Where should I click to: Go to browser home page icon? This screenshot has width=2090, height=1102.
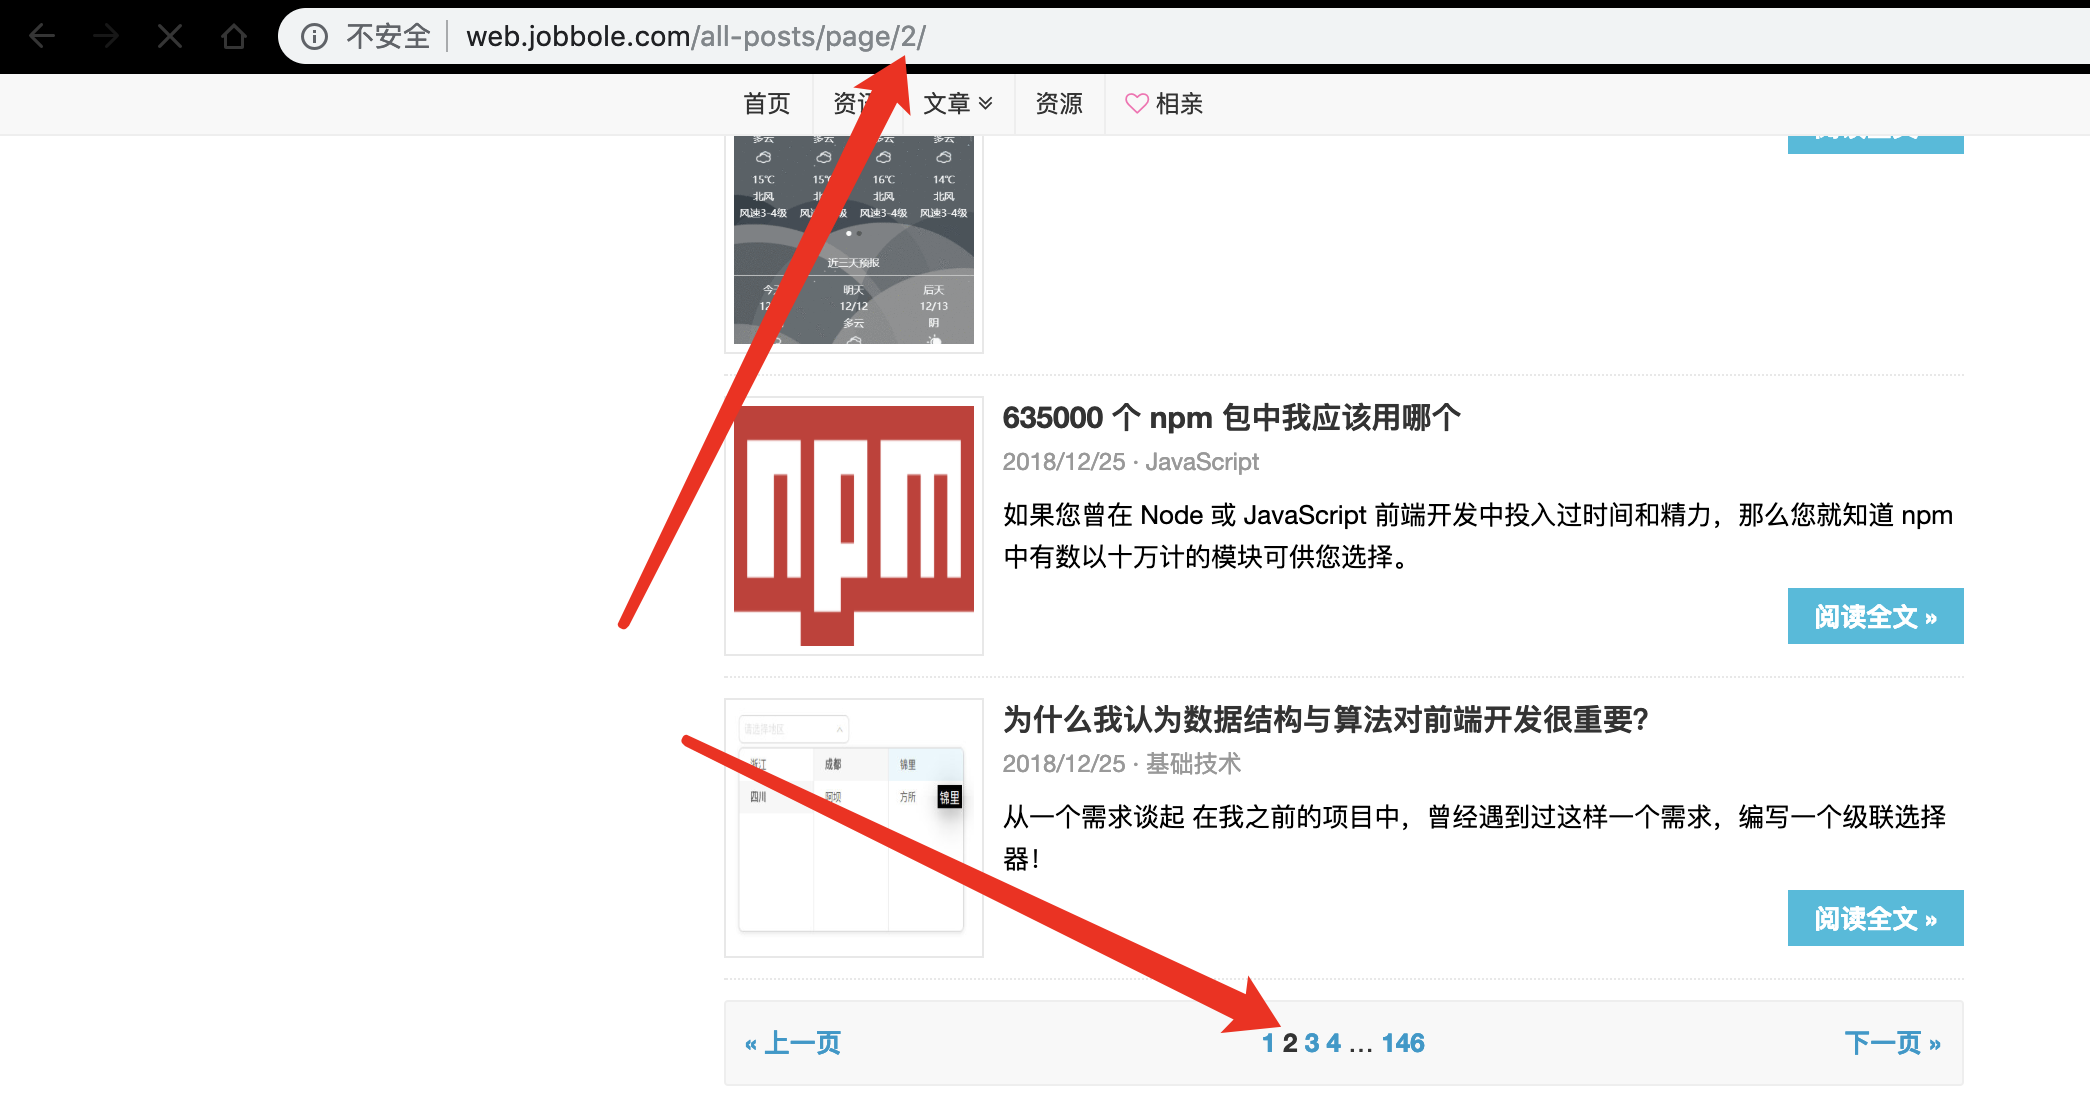(x=234, y=37)
